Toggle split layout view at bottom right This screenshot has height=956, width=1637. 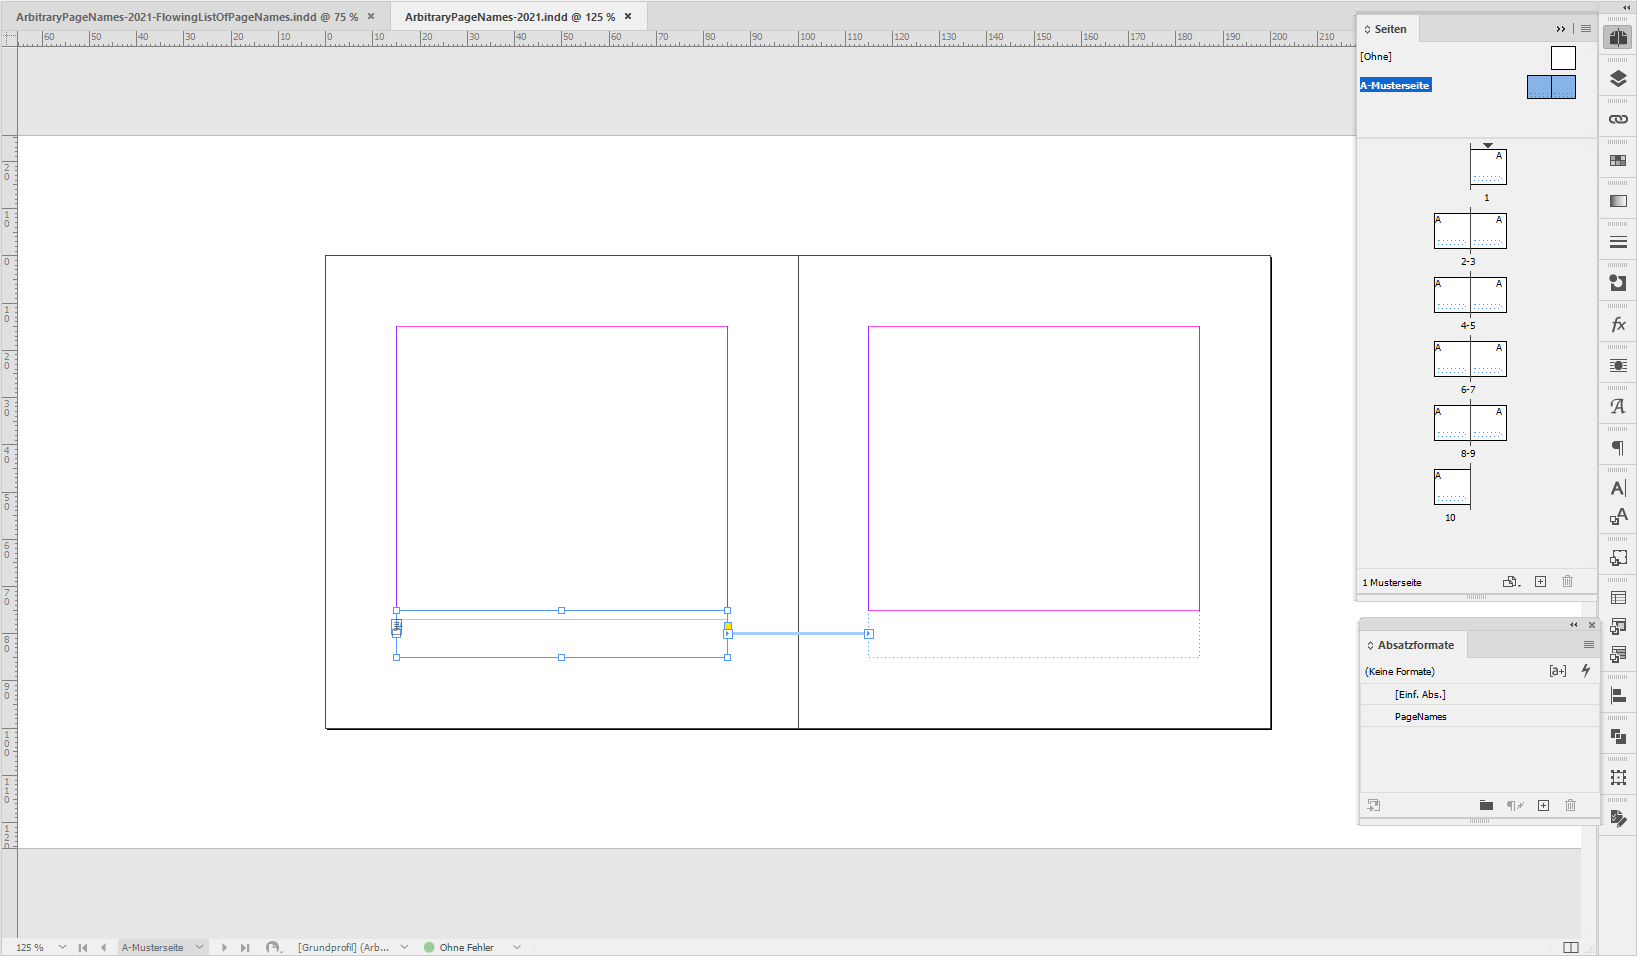point(1571,947)
